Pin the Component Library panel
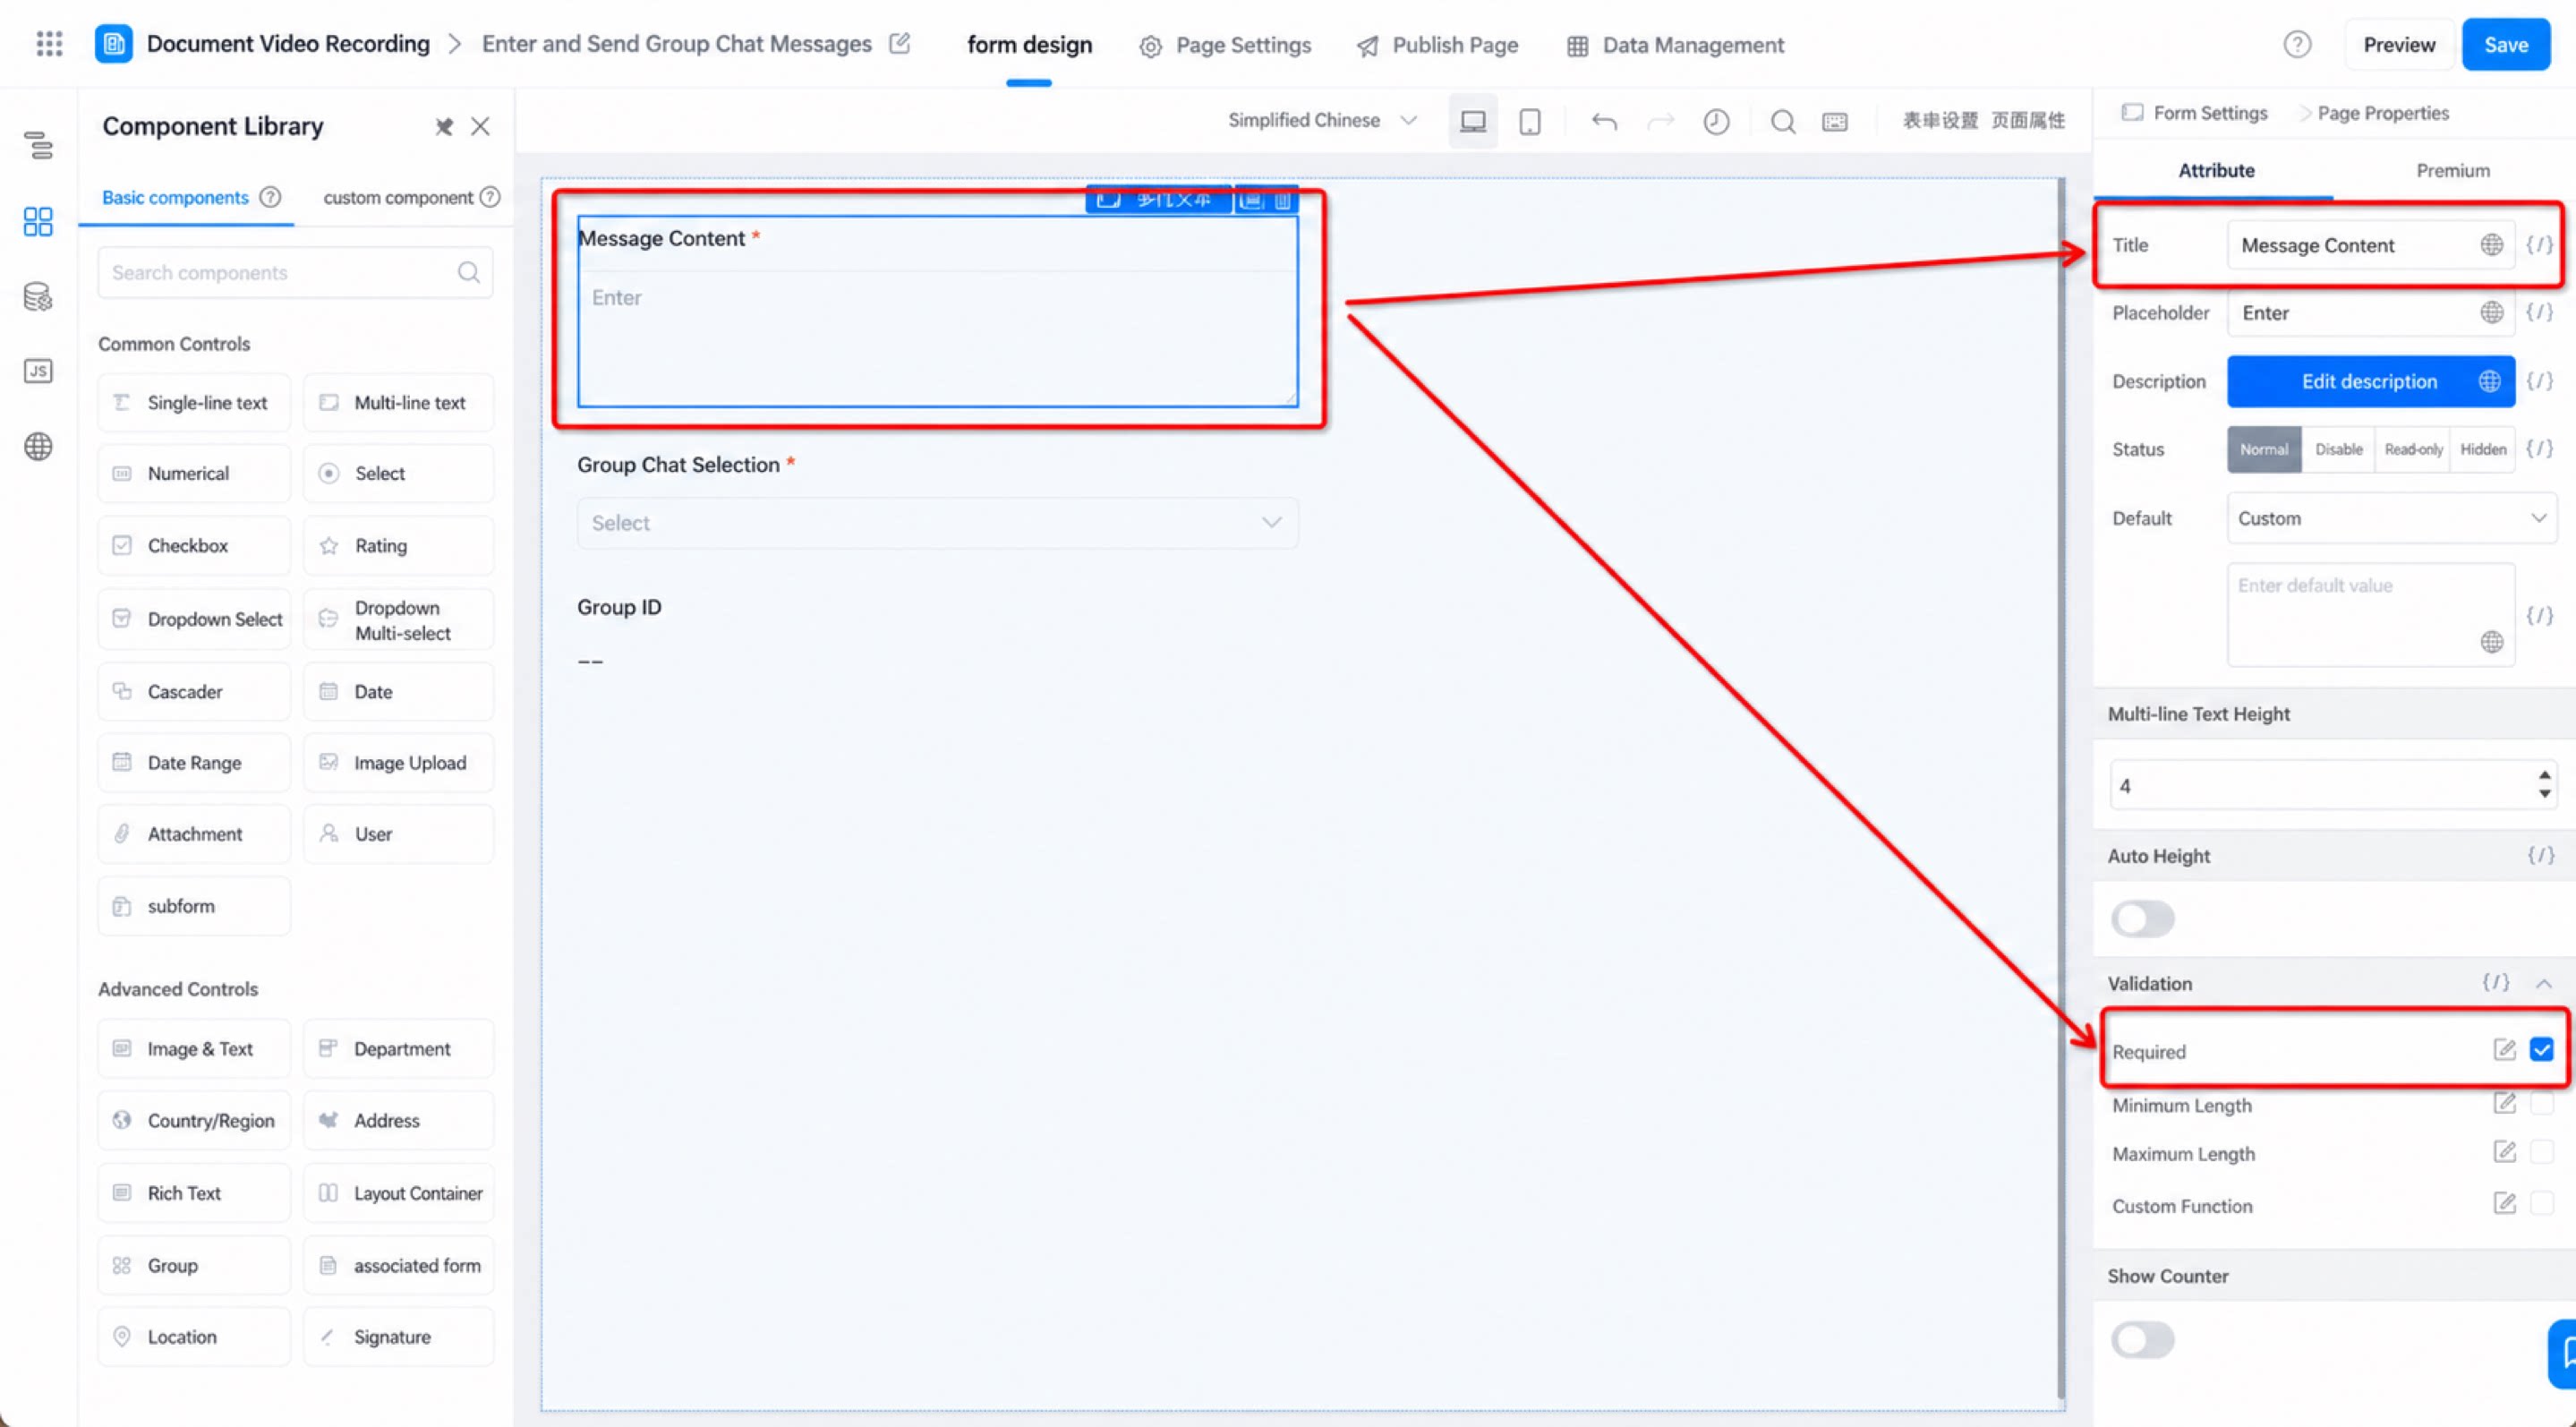The image size is (2576, 1427). [x=444, y=126]
